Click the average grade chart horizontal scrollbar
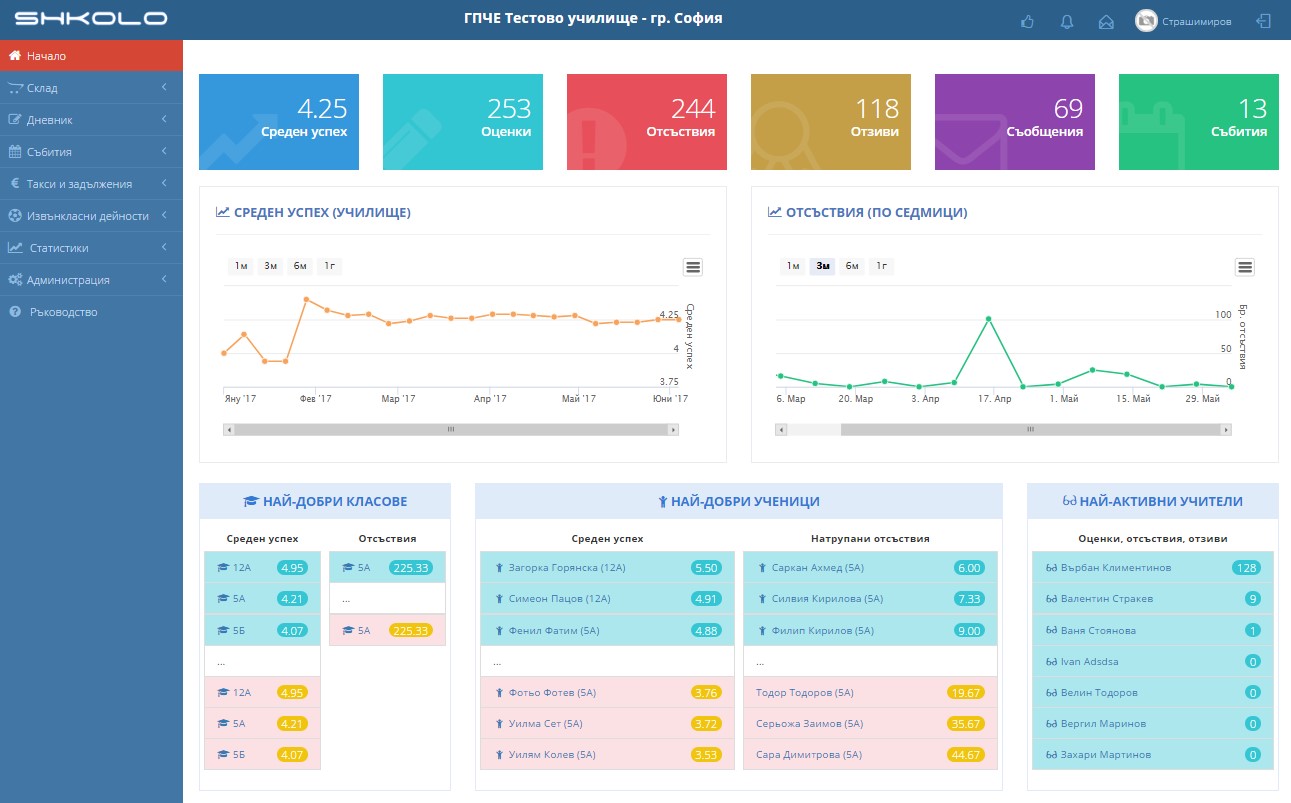1291x803 pixels. click(x=450, y=429)
